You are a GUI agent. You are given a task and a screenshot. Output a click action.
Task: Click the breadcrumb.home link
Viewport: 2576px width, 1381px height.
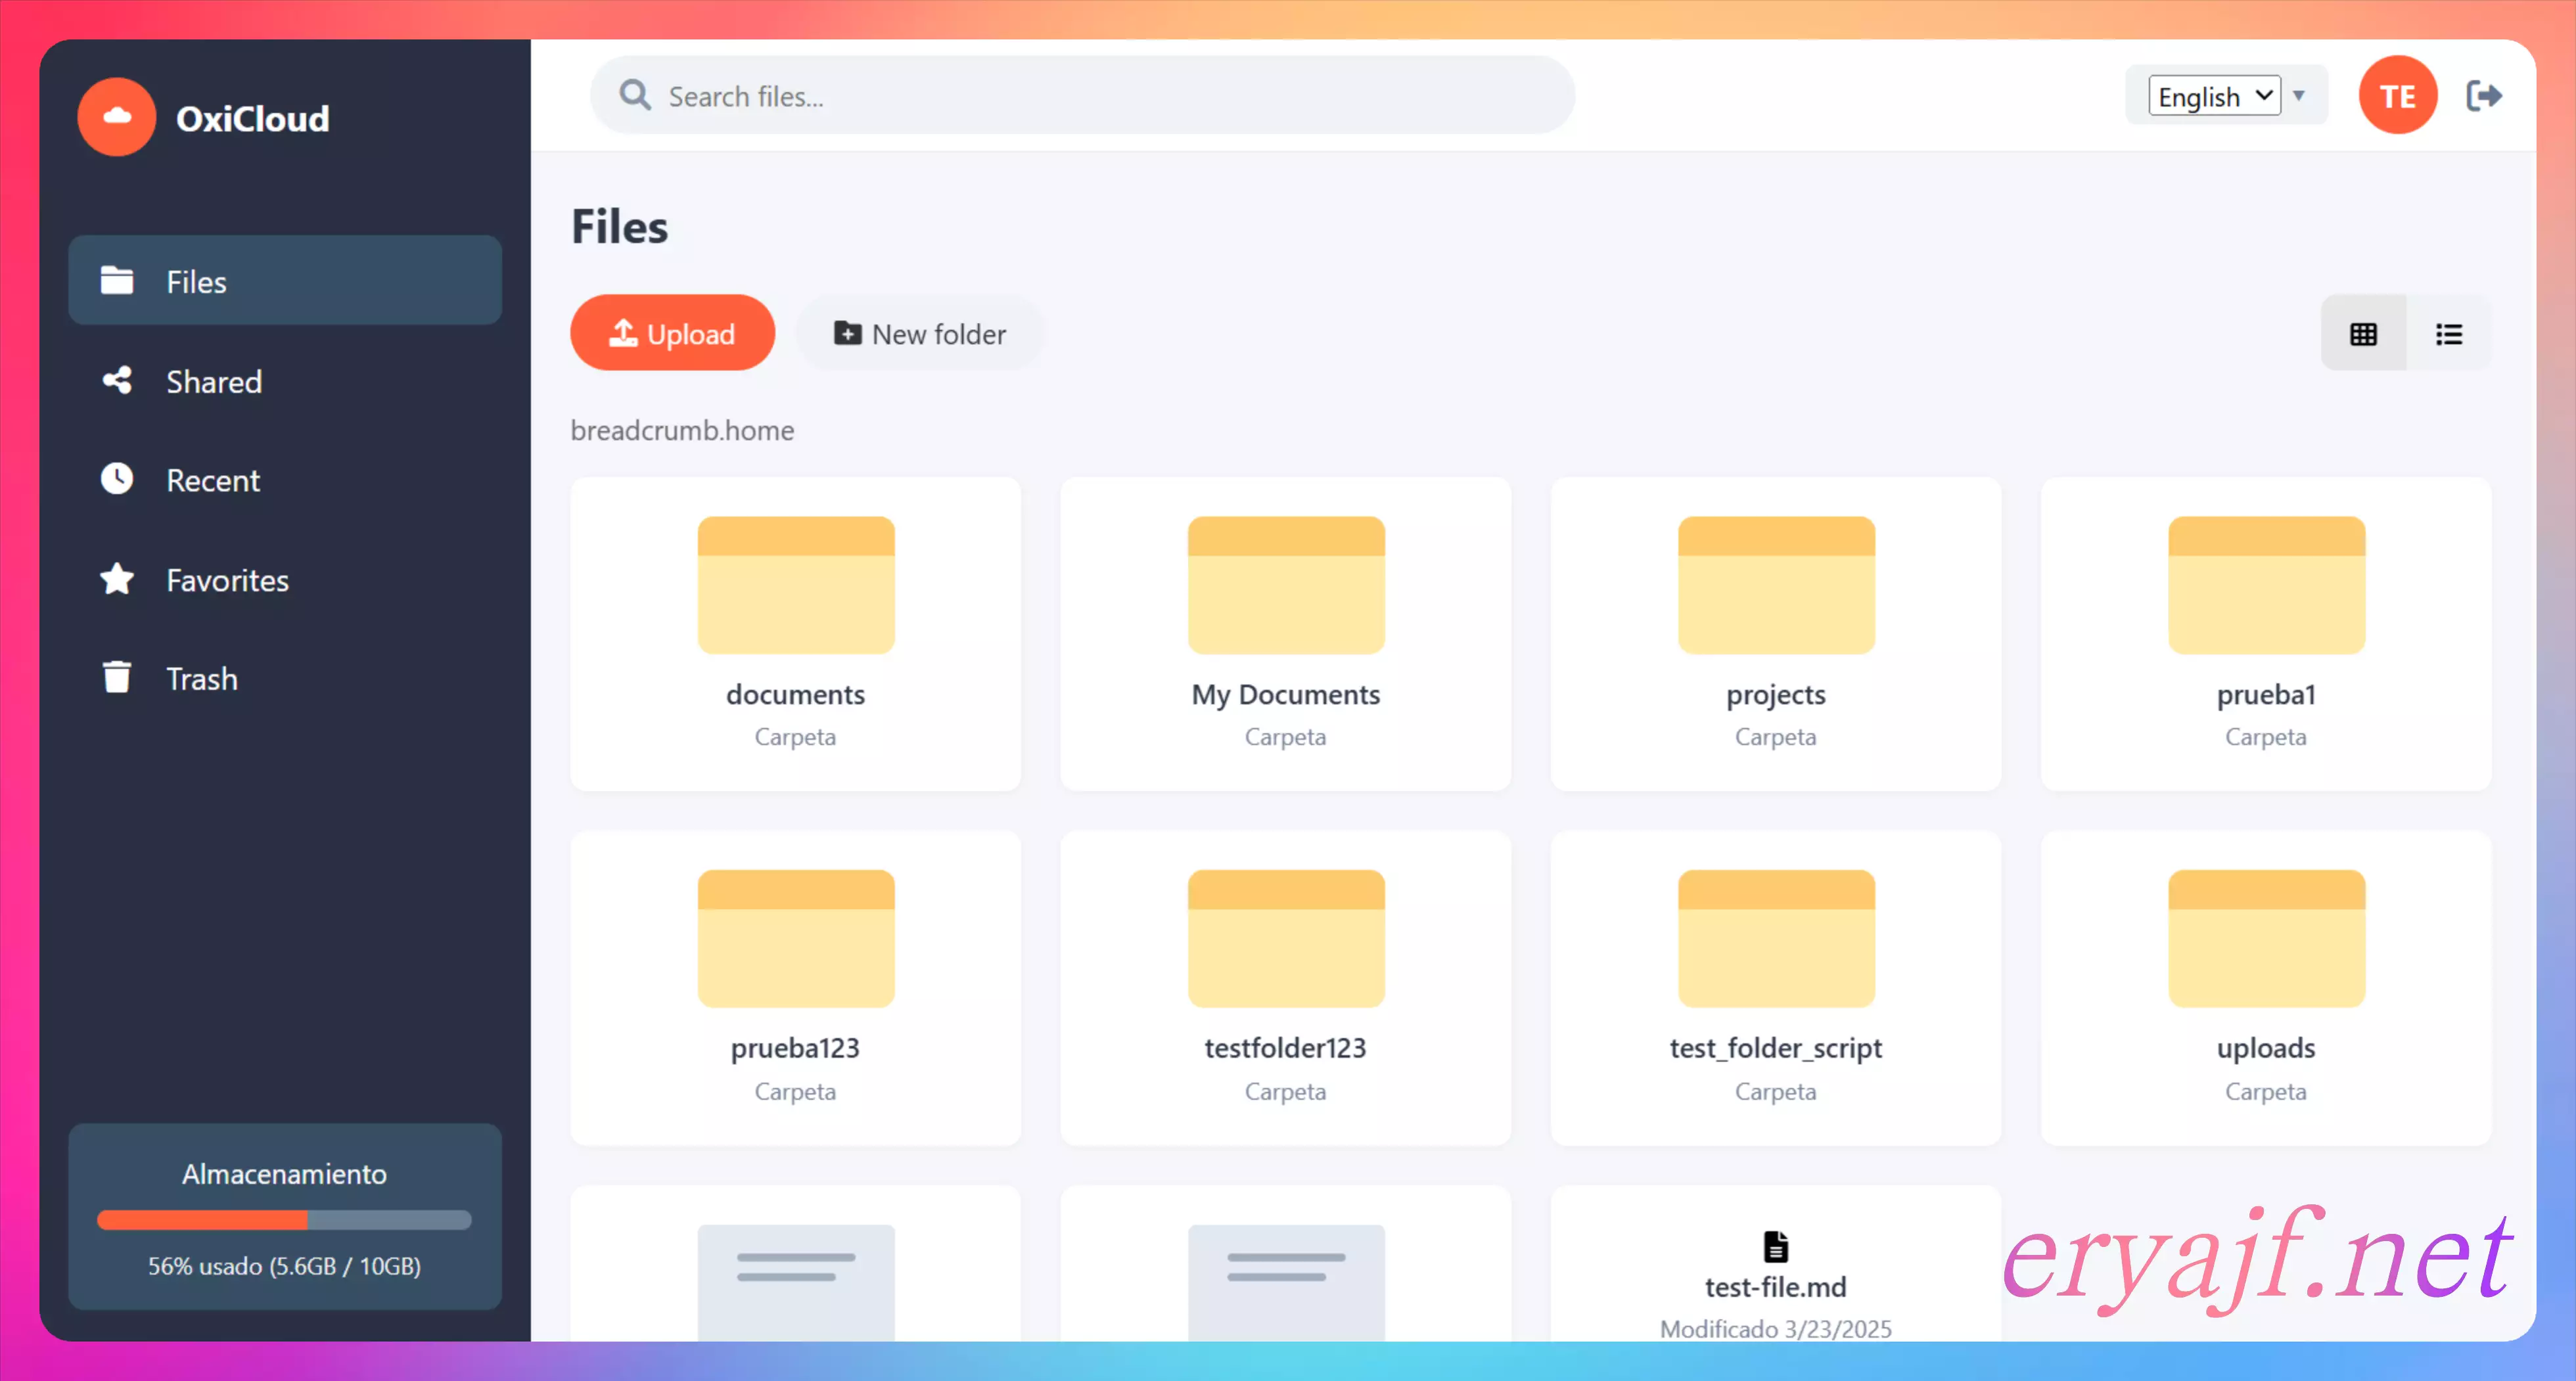pyautogui.click(x=682, y=430)
